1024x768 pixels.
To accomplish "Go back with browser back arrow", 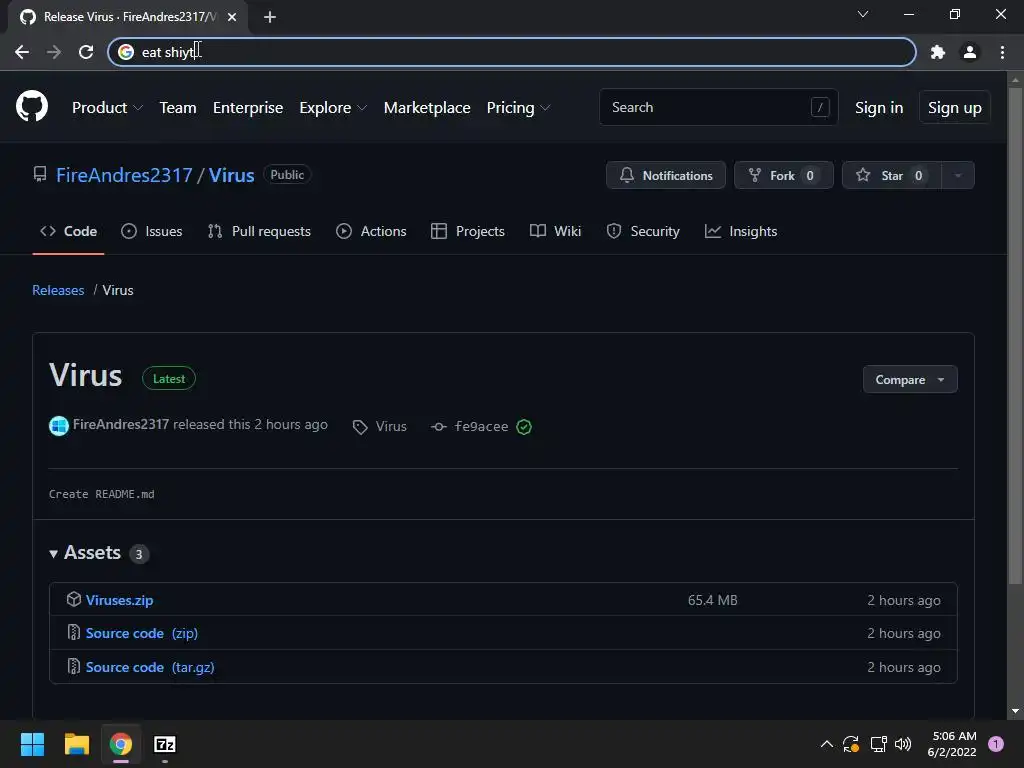I will 22,52.
